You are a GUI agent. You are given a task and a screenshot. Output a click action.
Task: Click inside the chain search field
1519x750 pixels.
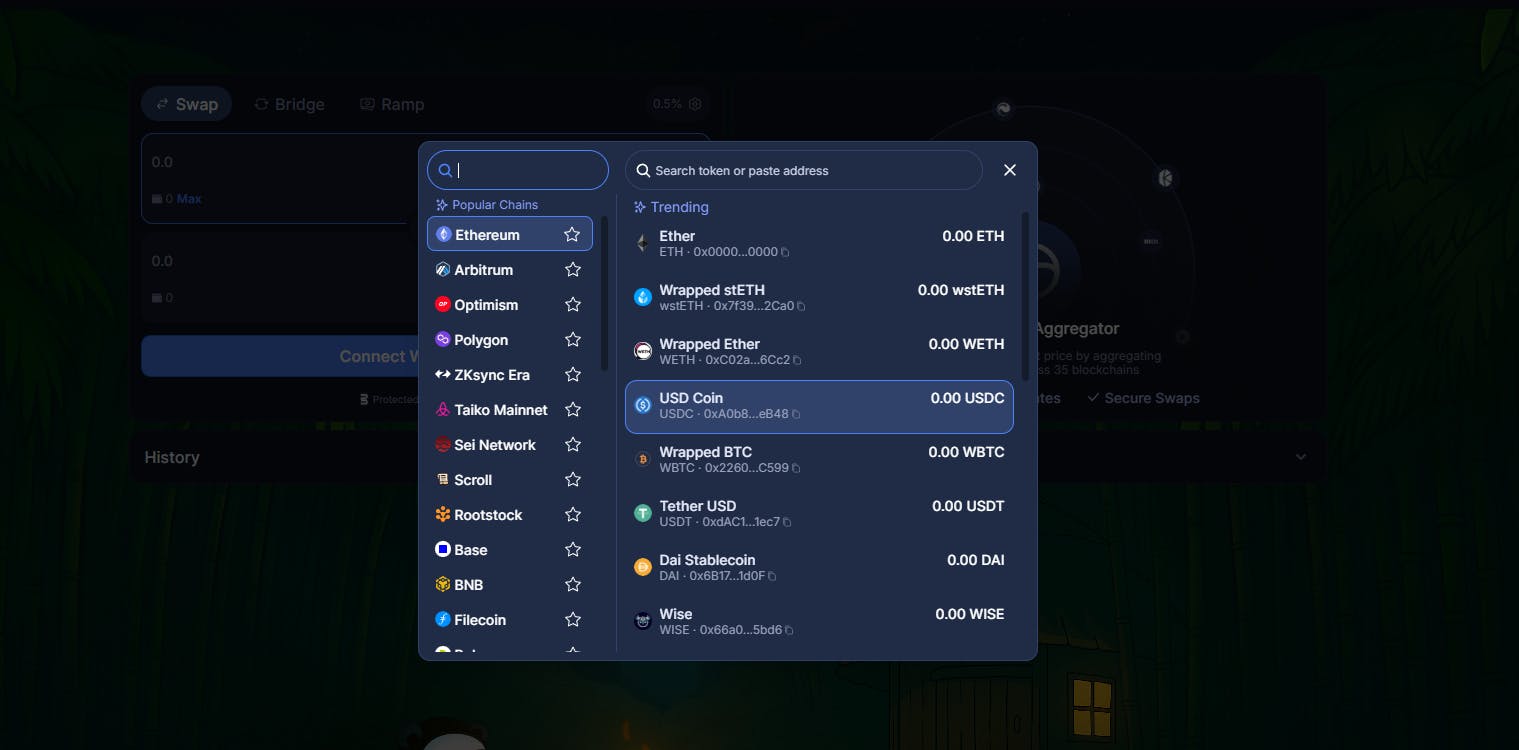[x=518, y=169]
